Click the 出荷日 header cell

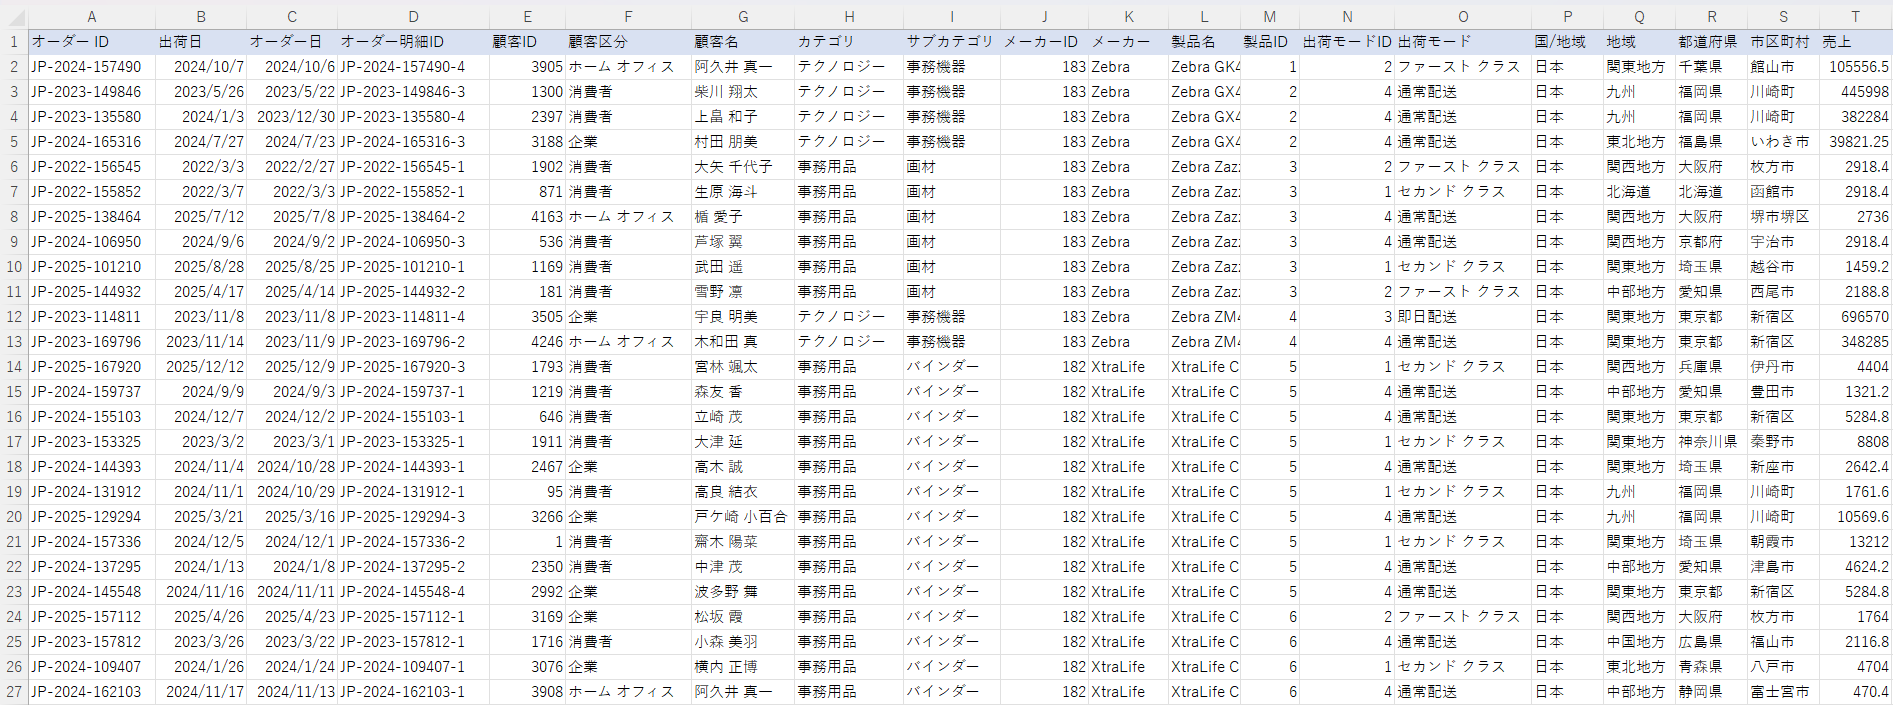[201, 41]
